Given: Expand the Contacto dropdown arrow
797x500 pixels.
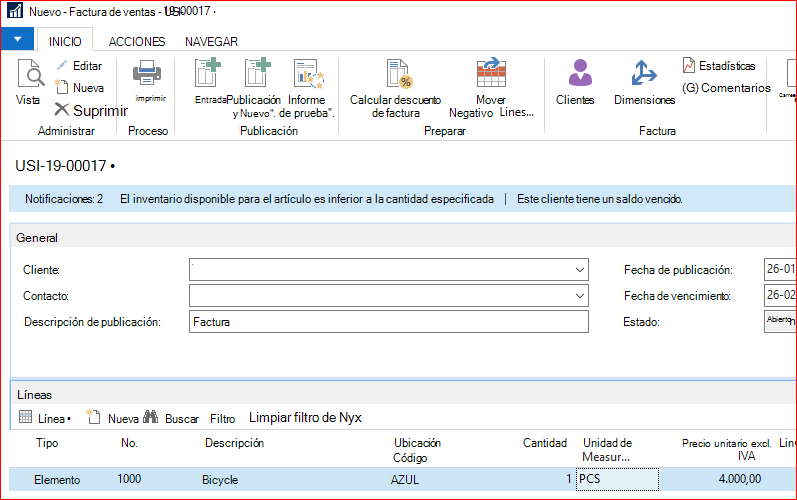Looking at the screenshot, I should tap(579, 296).
